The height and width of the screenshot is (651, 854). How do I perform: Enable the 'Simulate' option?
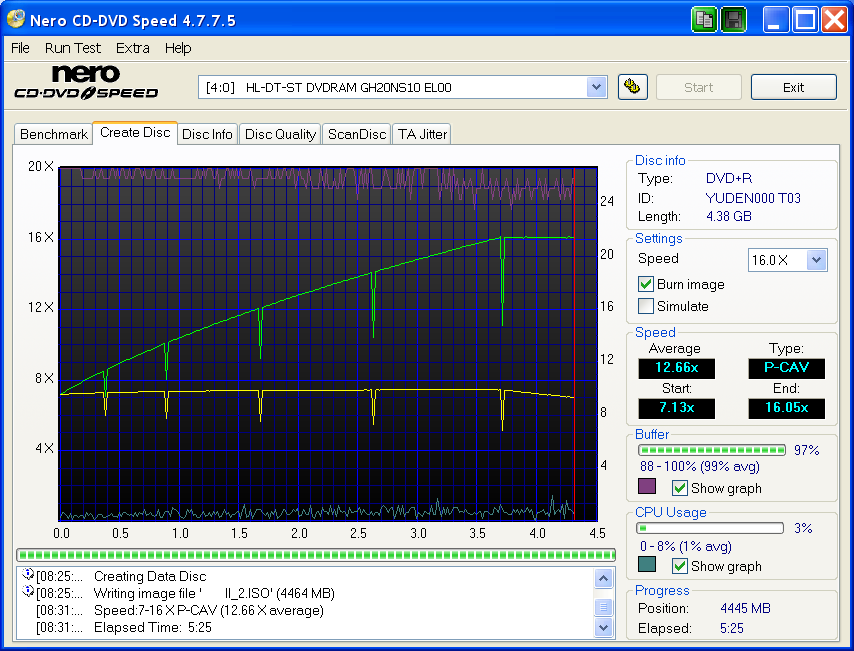coord(645,305)
